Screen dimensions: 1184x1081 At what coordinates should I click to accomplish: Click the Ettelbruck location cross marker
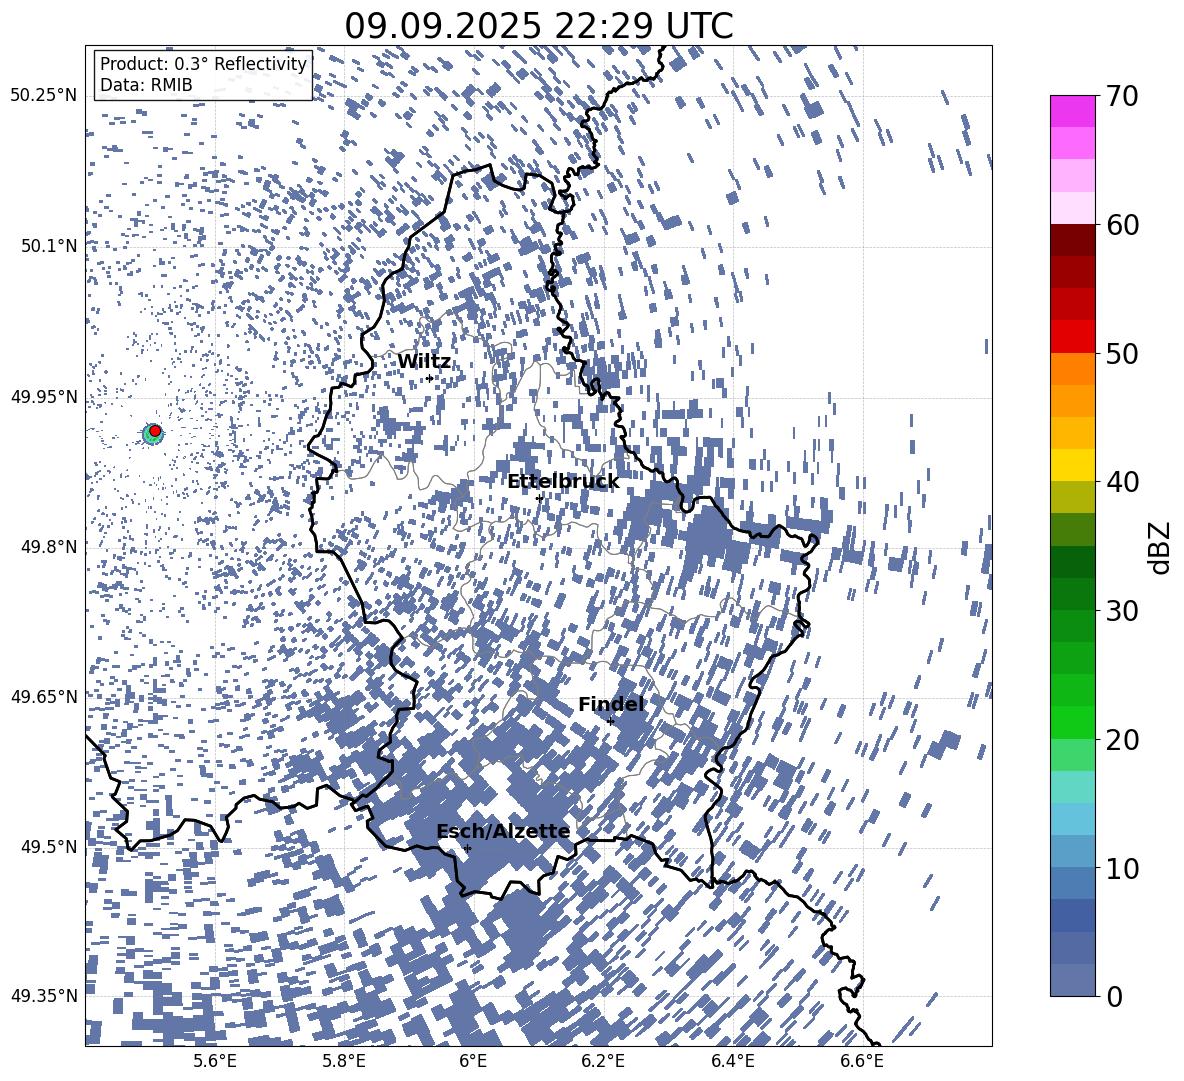click(539, 498)
